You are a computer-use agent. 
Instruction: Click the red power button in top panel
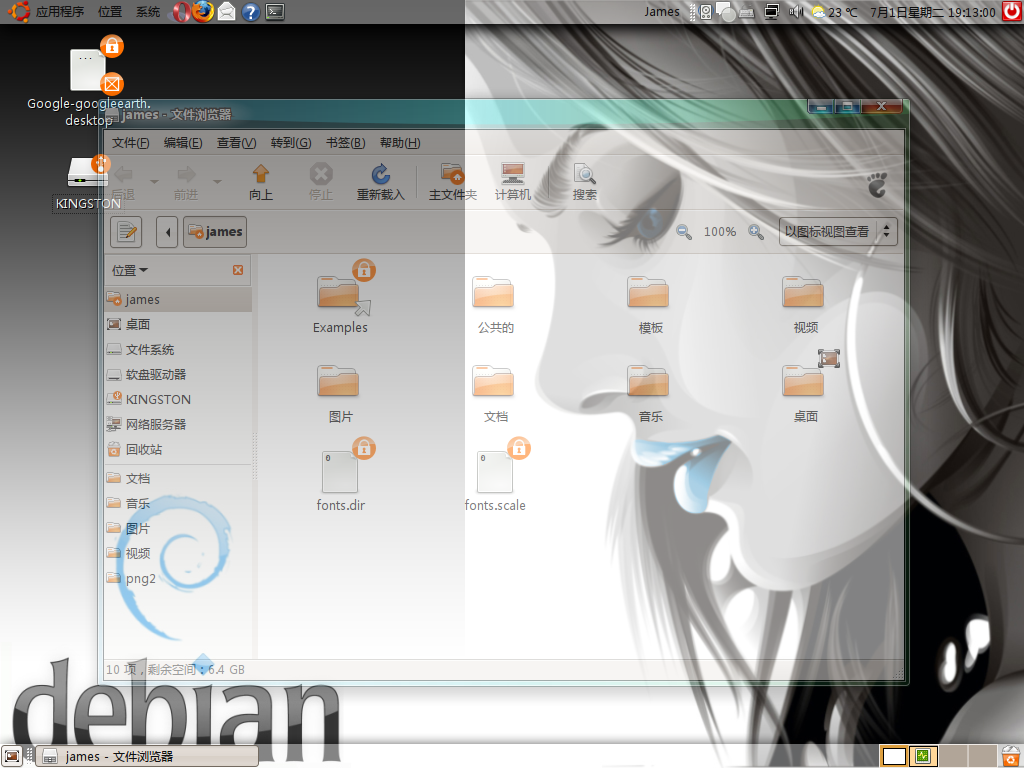click(x=1012, y=12)
